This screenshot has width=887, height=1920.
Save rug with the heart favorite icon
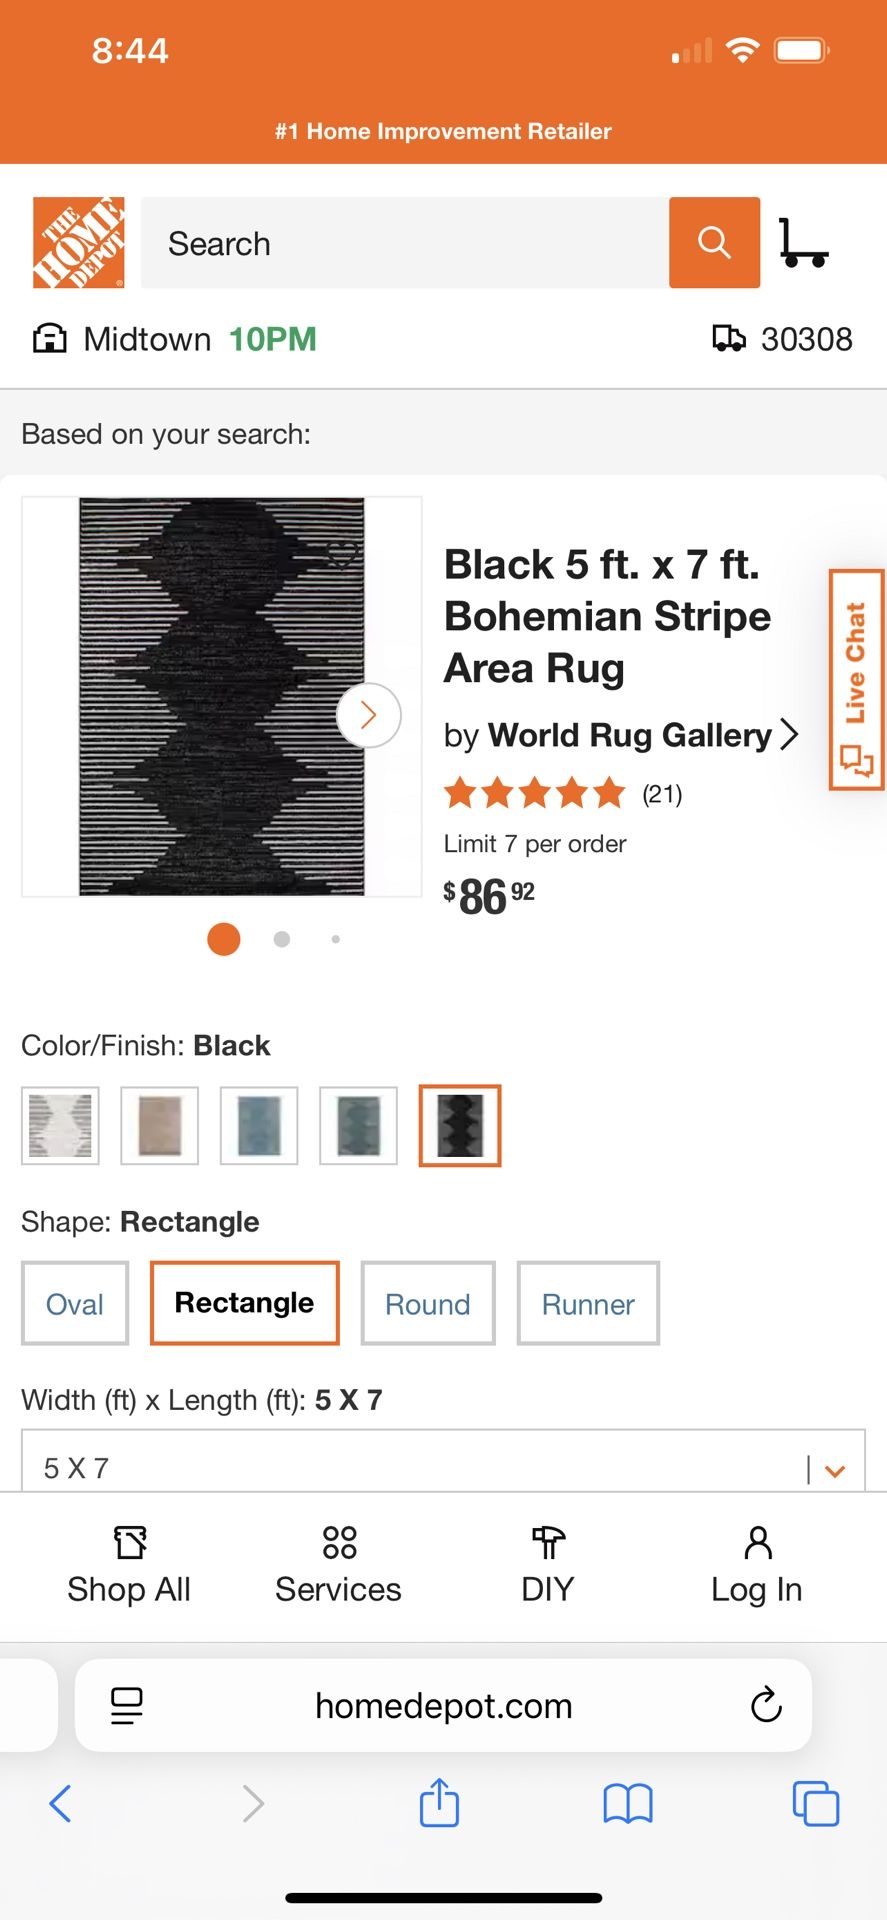342,553
